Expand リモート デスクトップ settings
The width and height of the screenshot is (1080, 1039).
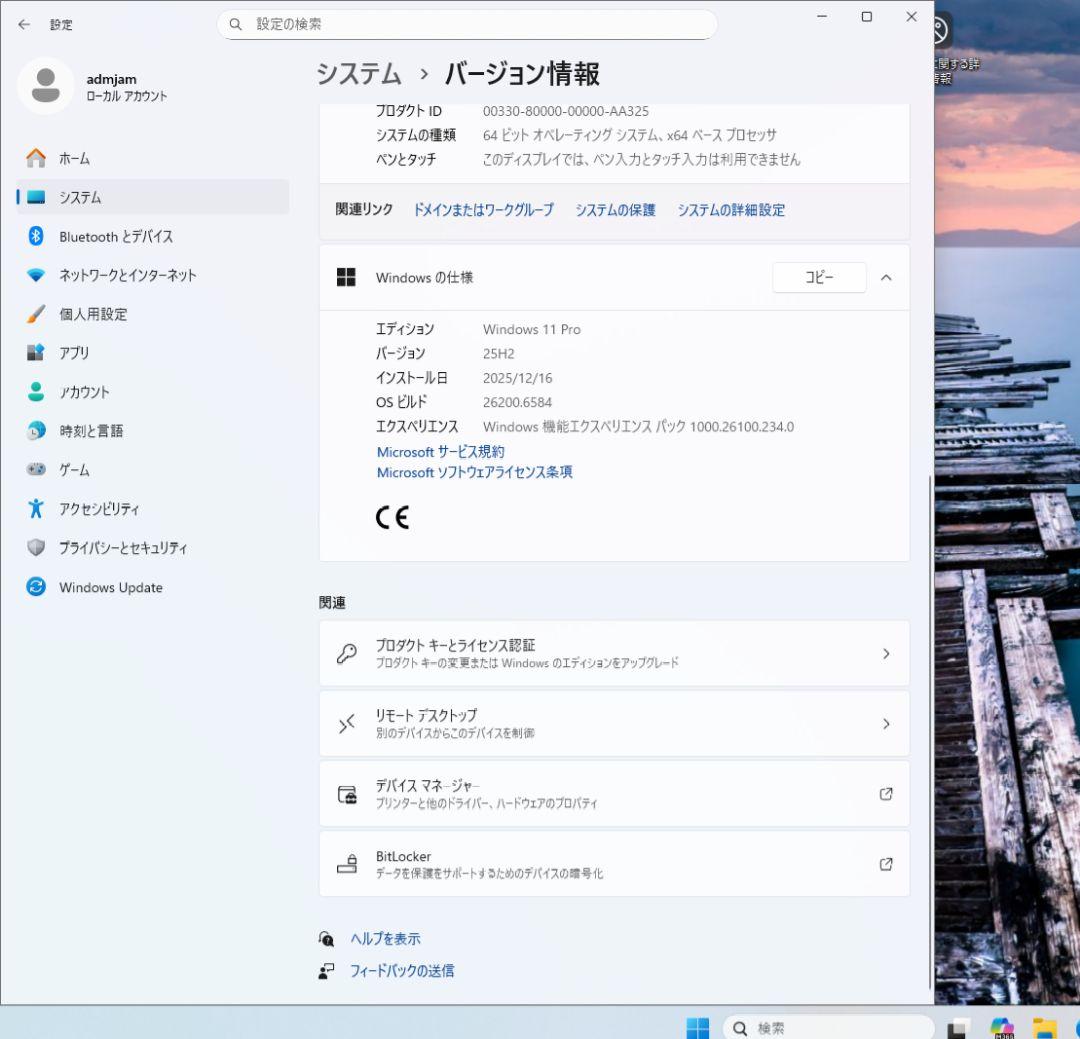pos(614,723)
